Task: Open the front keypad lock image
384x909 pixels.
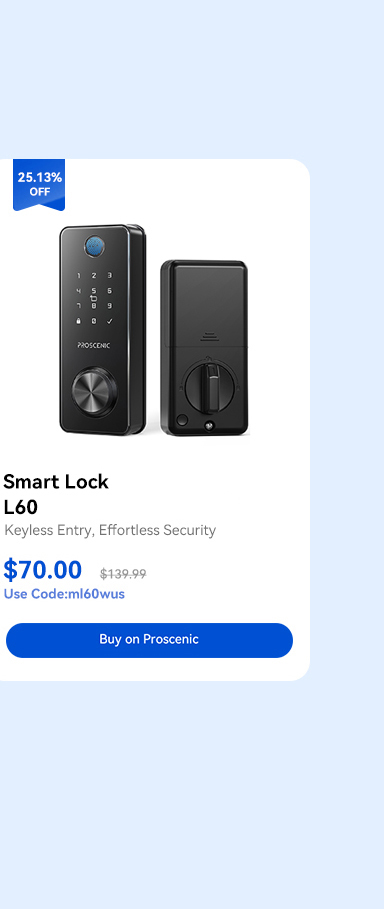Action: pyautogui.click(x=102, y=329)
